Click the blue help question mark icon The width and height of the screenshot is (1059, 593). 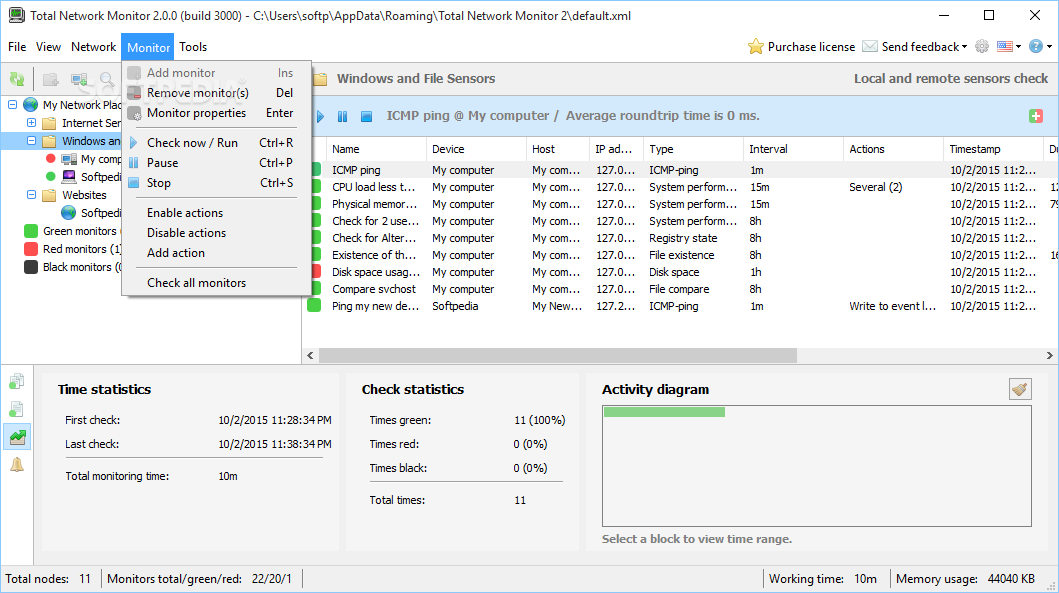1035,47
